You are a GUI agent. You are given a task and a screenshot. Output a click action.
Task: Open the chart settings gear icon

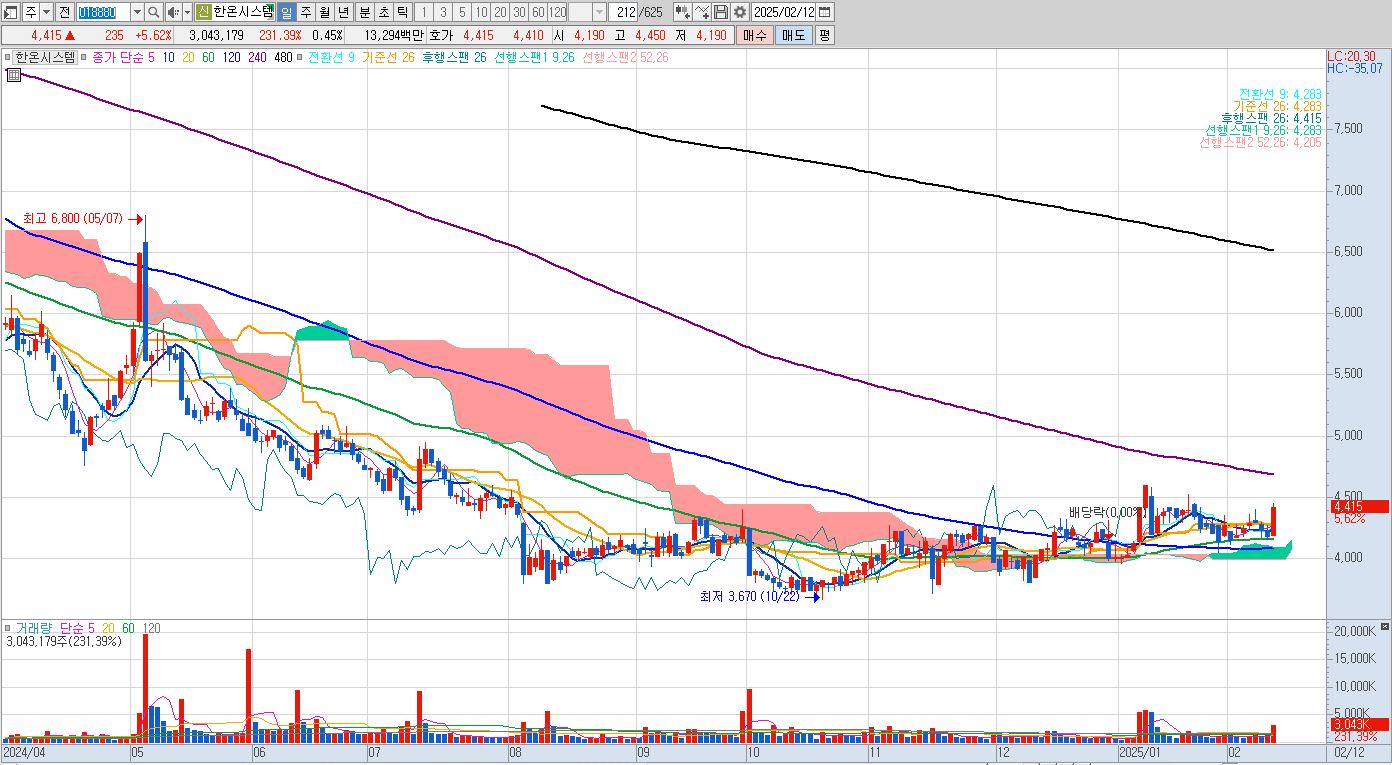(739, 12)
